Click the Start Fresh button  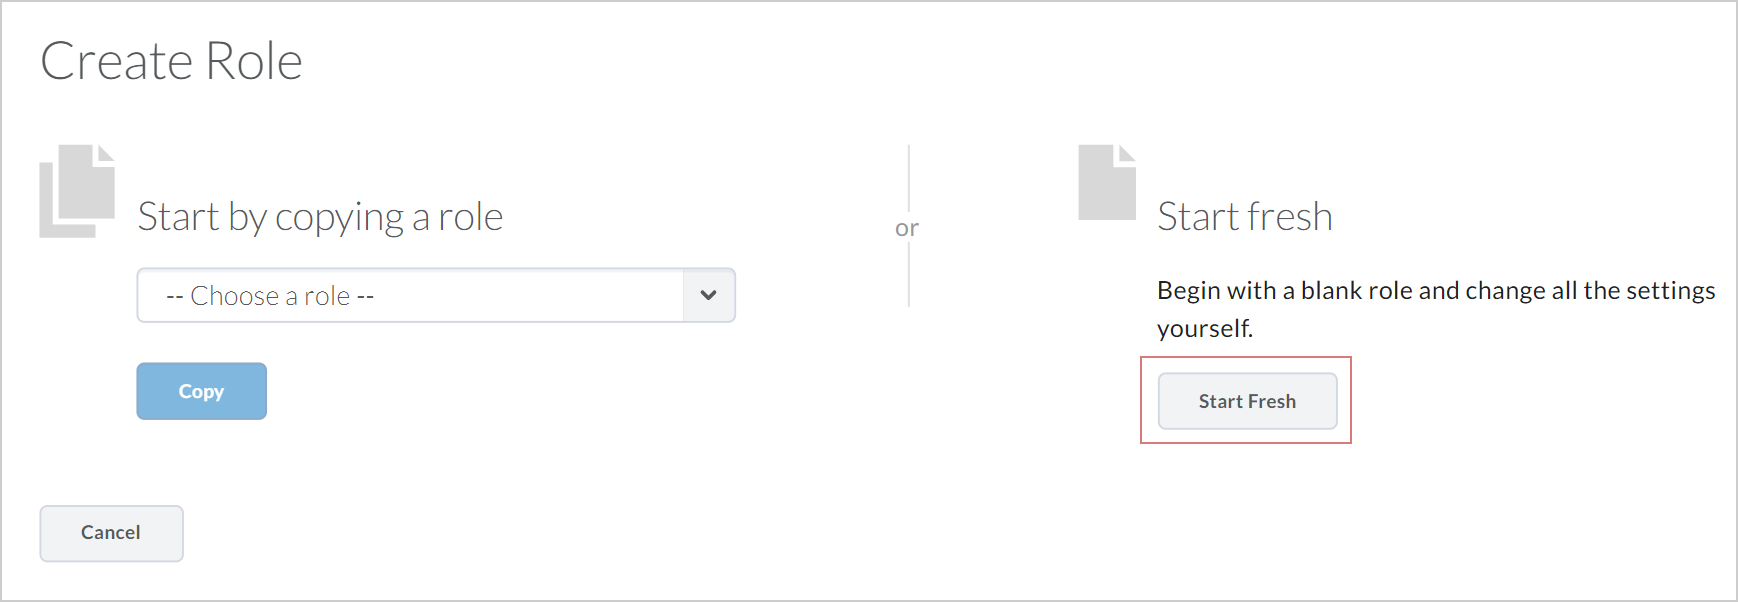coord(1247,401)
